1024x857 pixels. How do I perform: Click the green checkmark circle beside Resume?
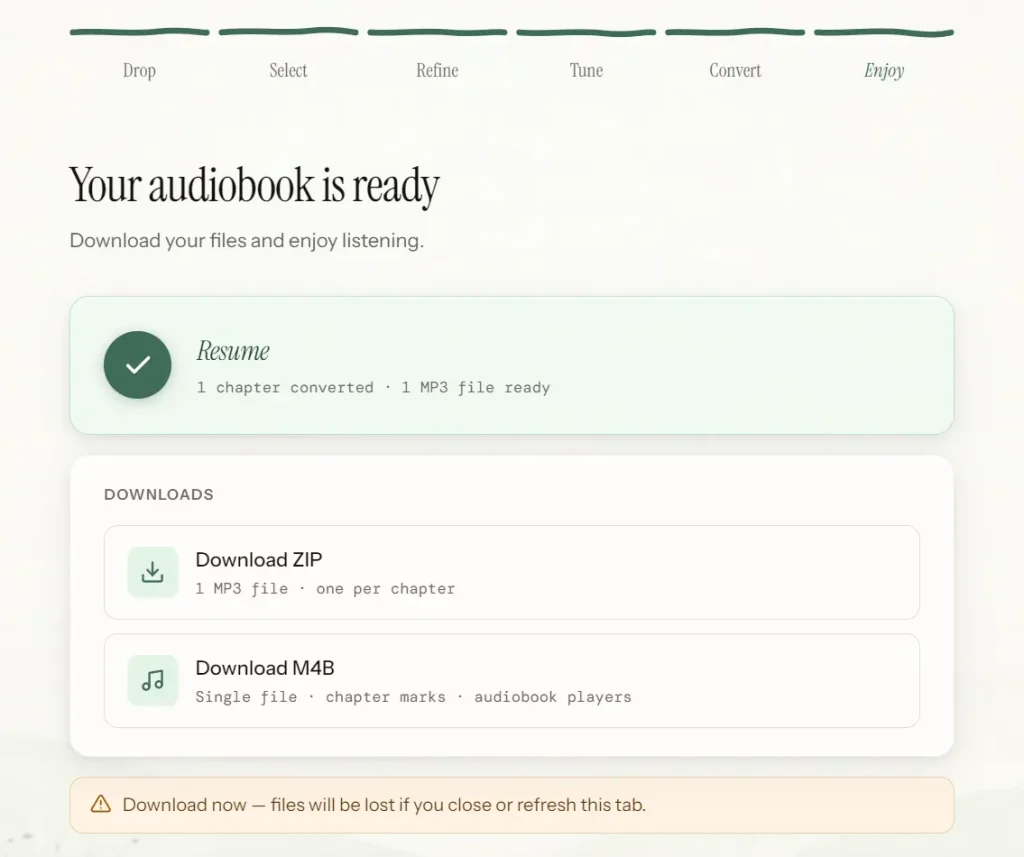(138, 365)
